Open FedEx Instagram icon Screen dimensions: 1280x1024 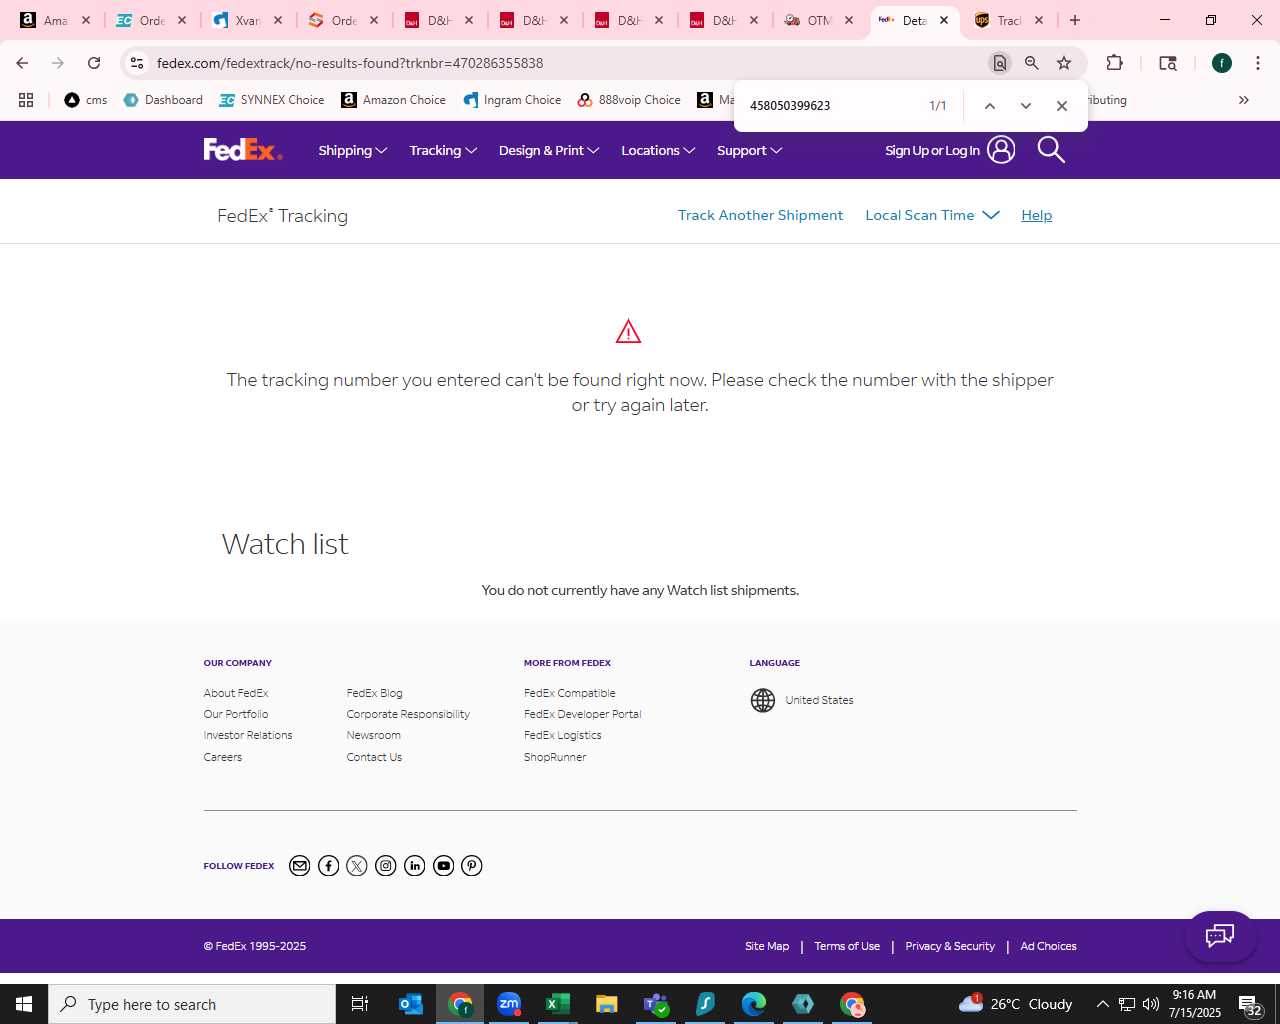pos(386,866)
